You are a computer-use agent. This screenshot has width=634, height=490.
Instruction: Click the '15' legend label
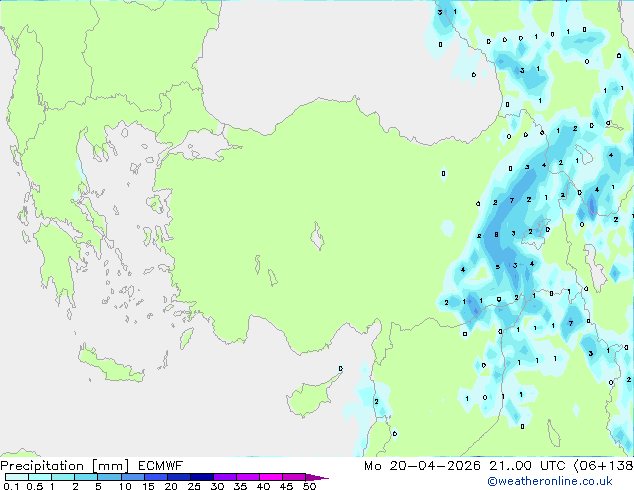point(148,486)
